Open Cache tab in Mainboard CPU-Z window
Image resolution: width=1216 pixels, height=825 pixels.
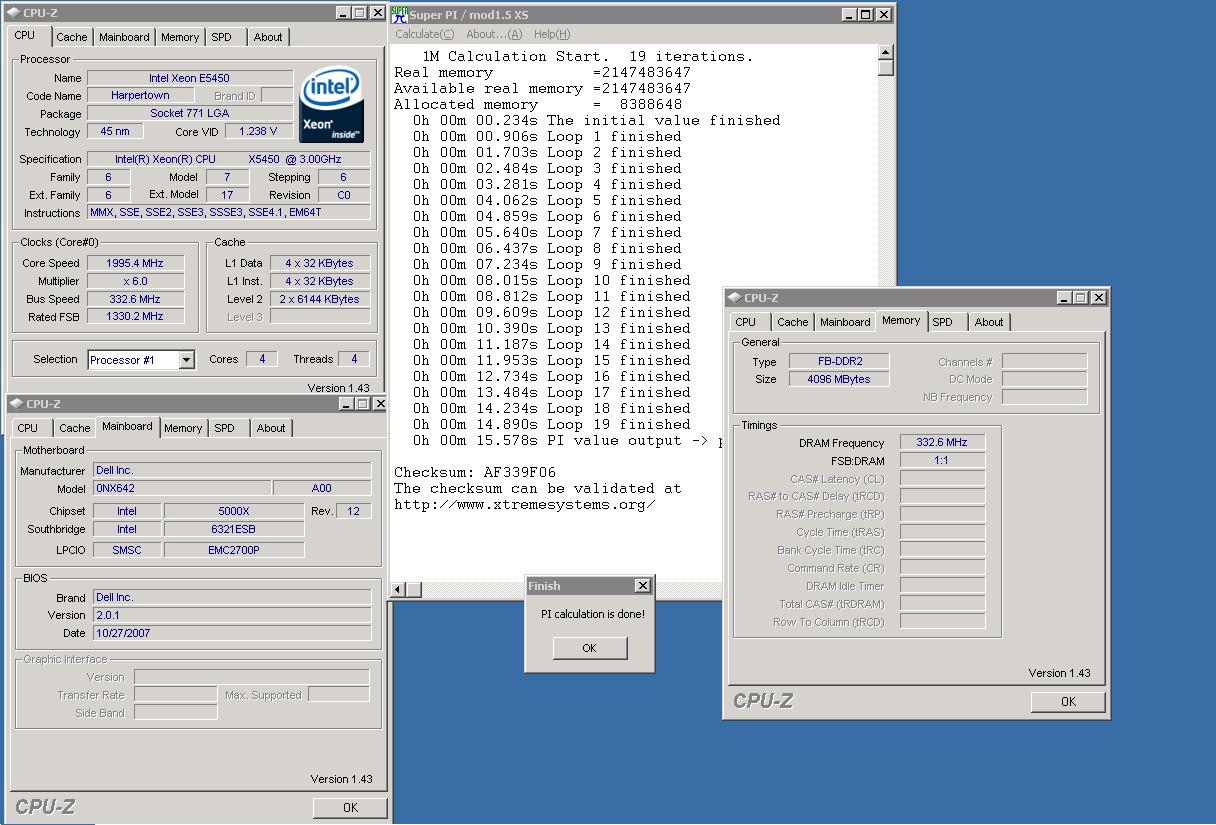74,428
